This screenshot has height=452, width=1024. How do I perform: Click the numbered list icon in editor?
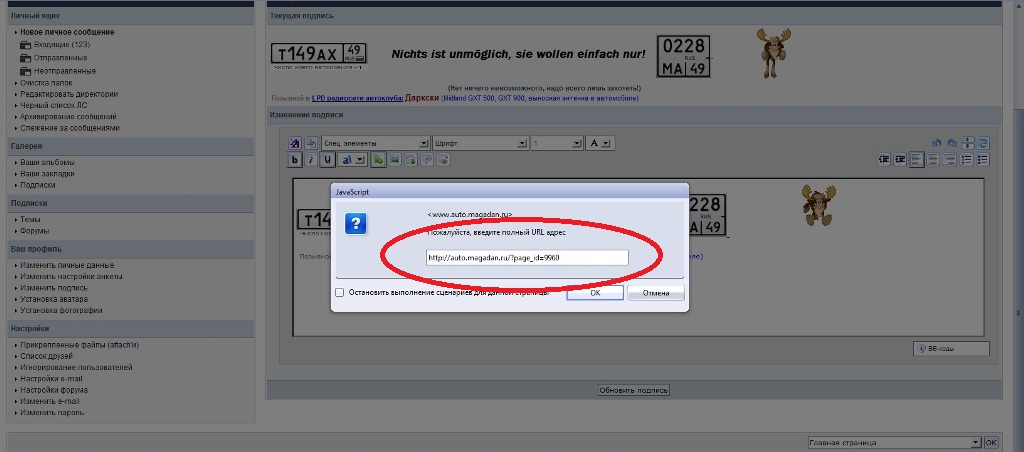pyautogui.click(x=966, y=159)
